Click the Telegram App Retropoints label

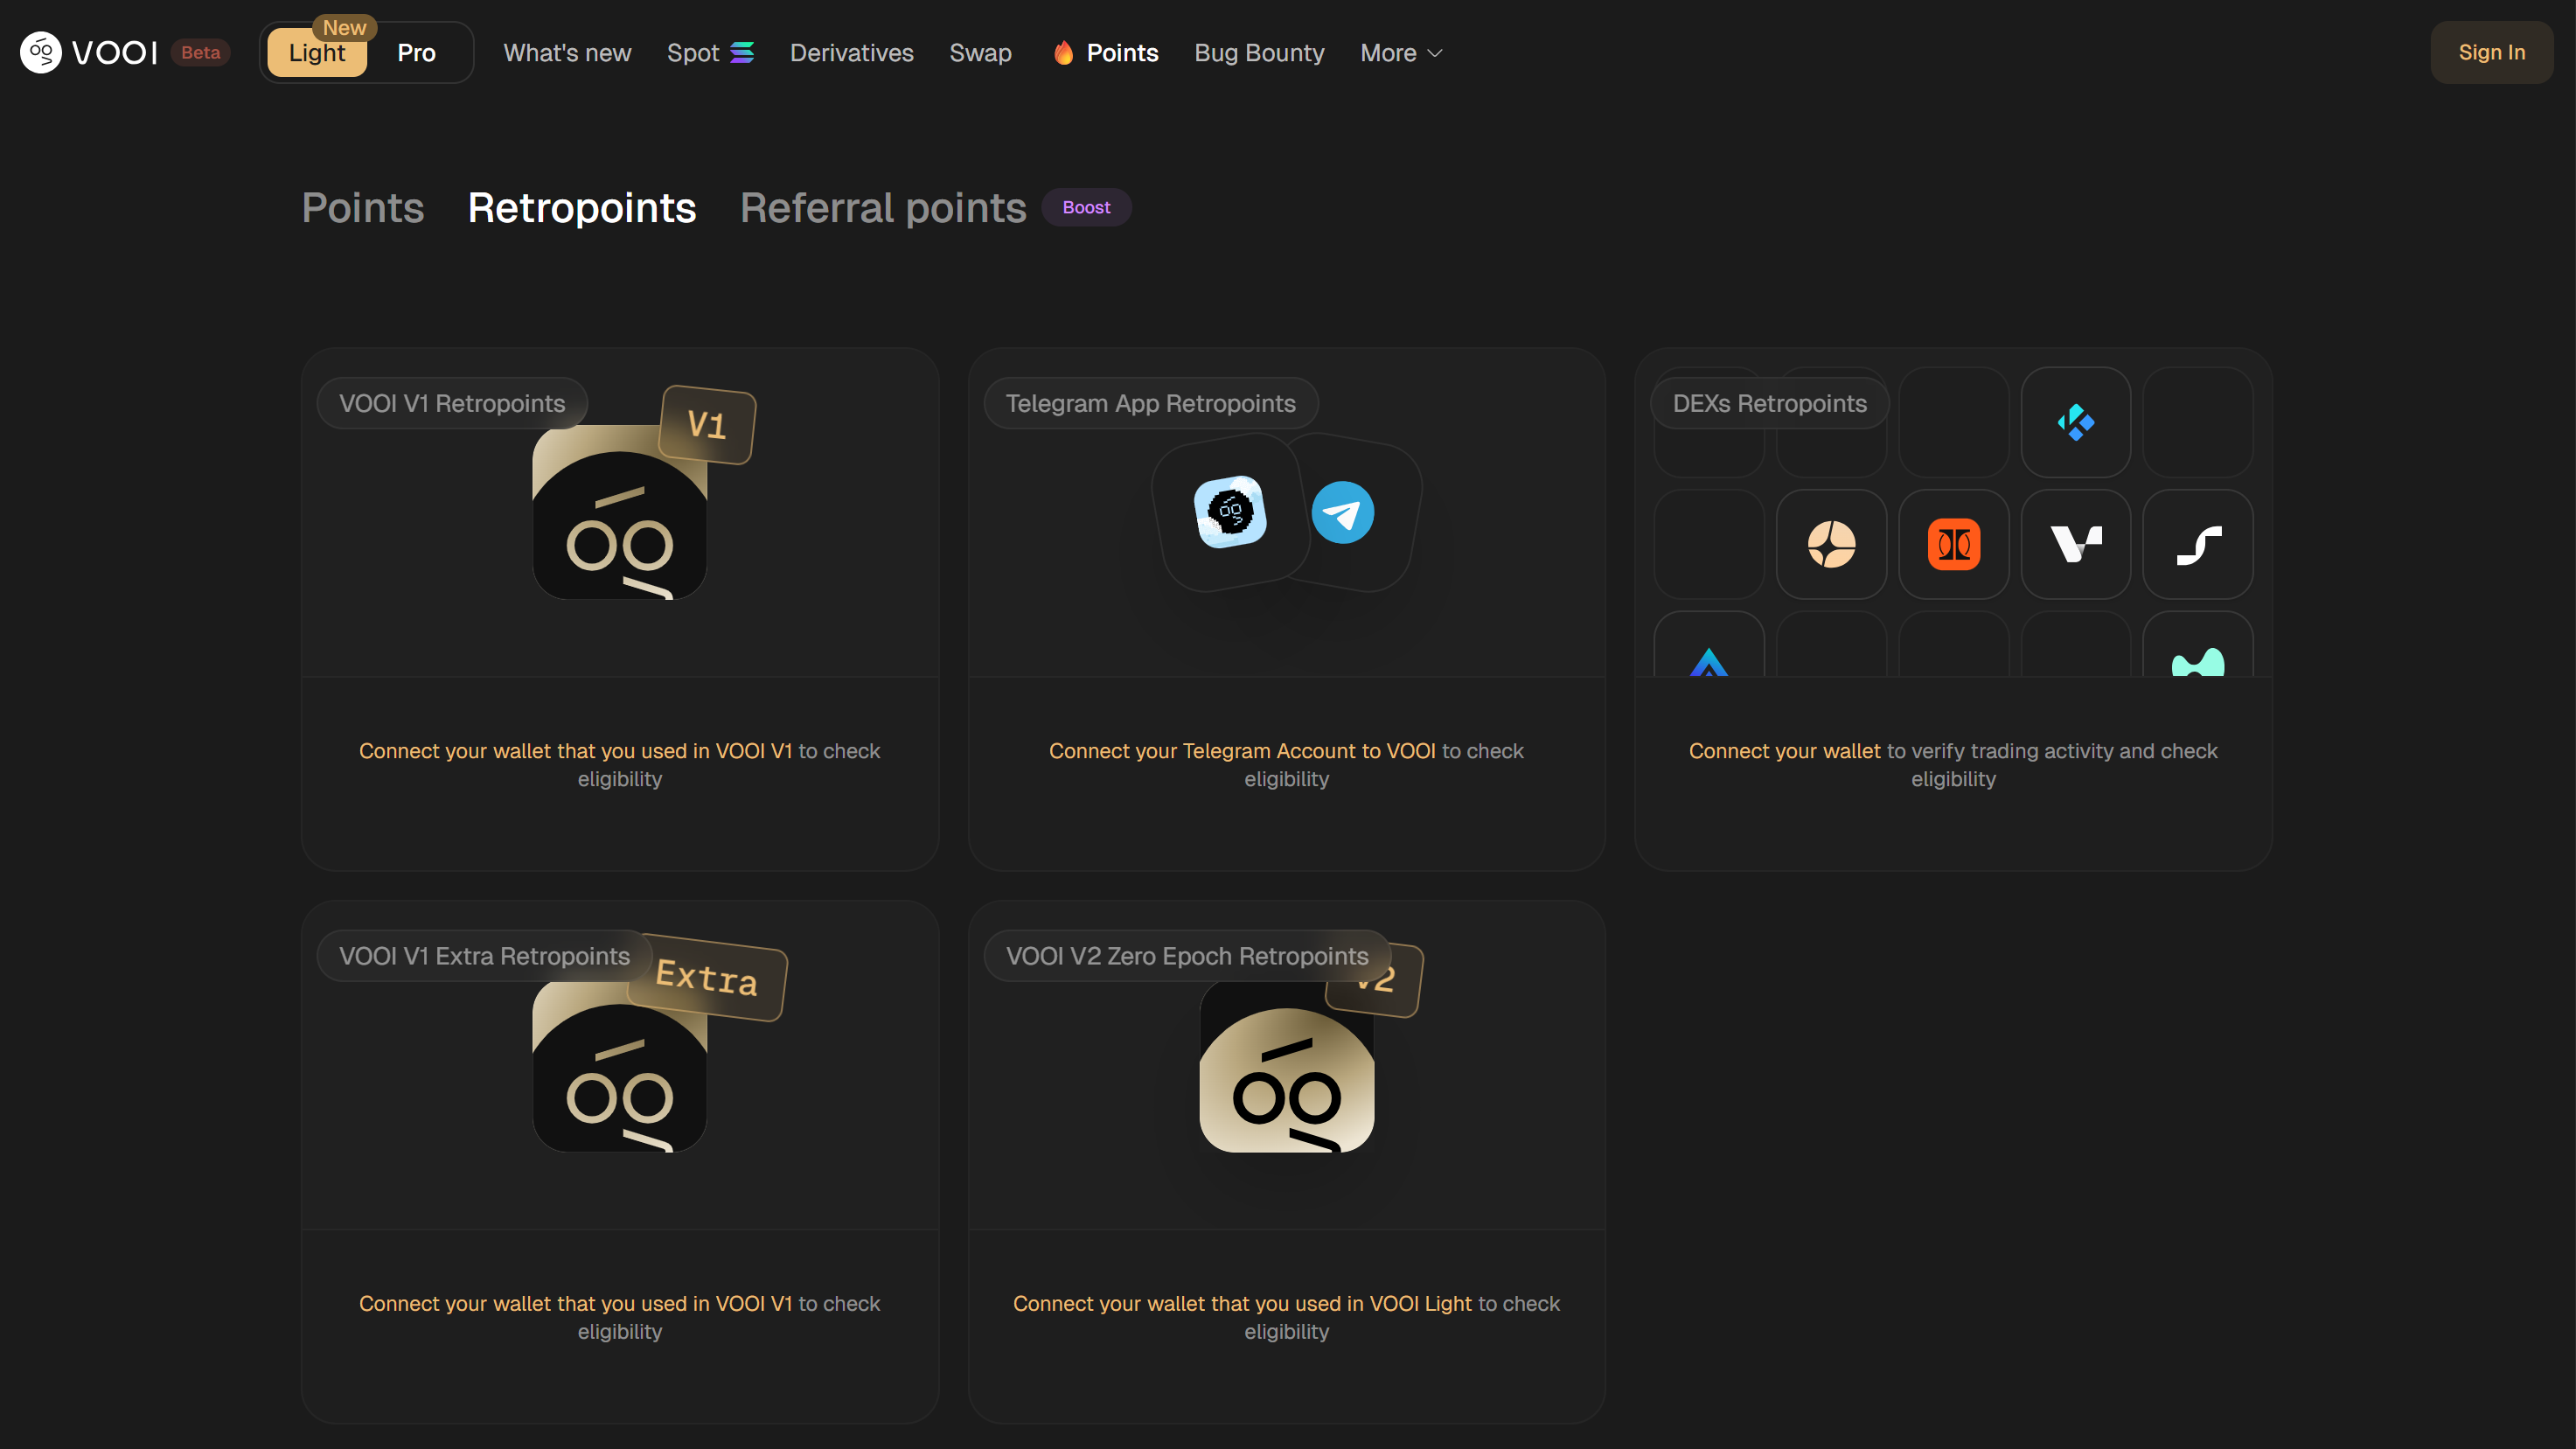(1150, 403)
